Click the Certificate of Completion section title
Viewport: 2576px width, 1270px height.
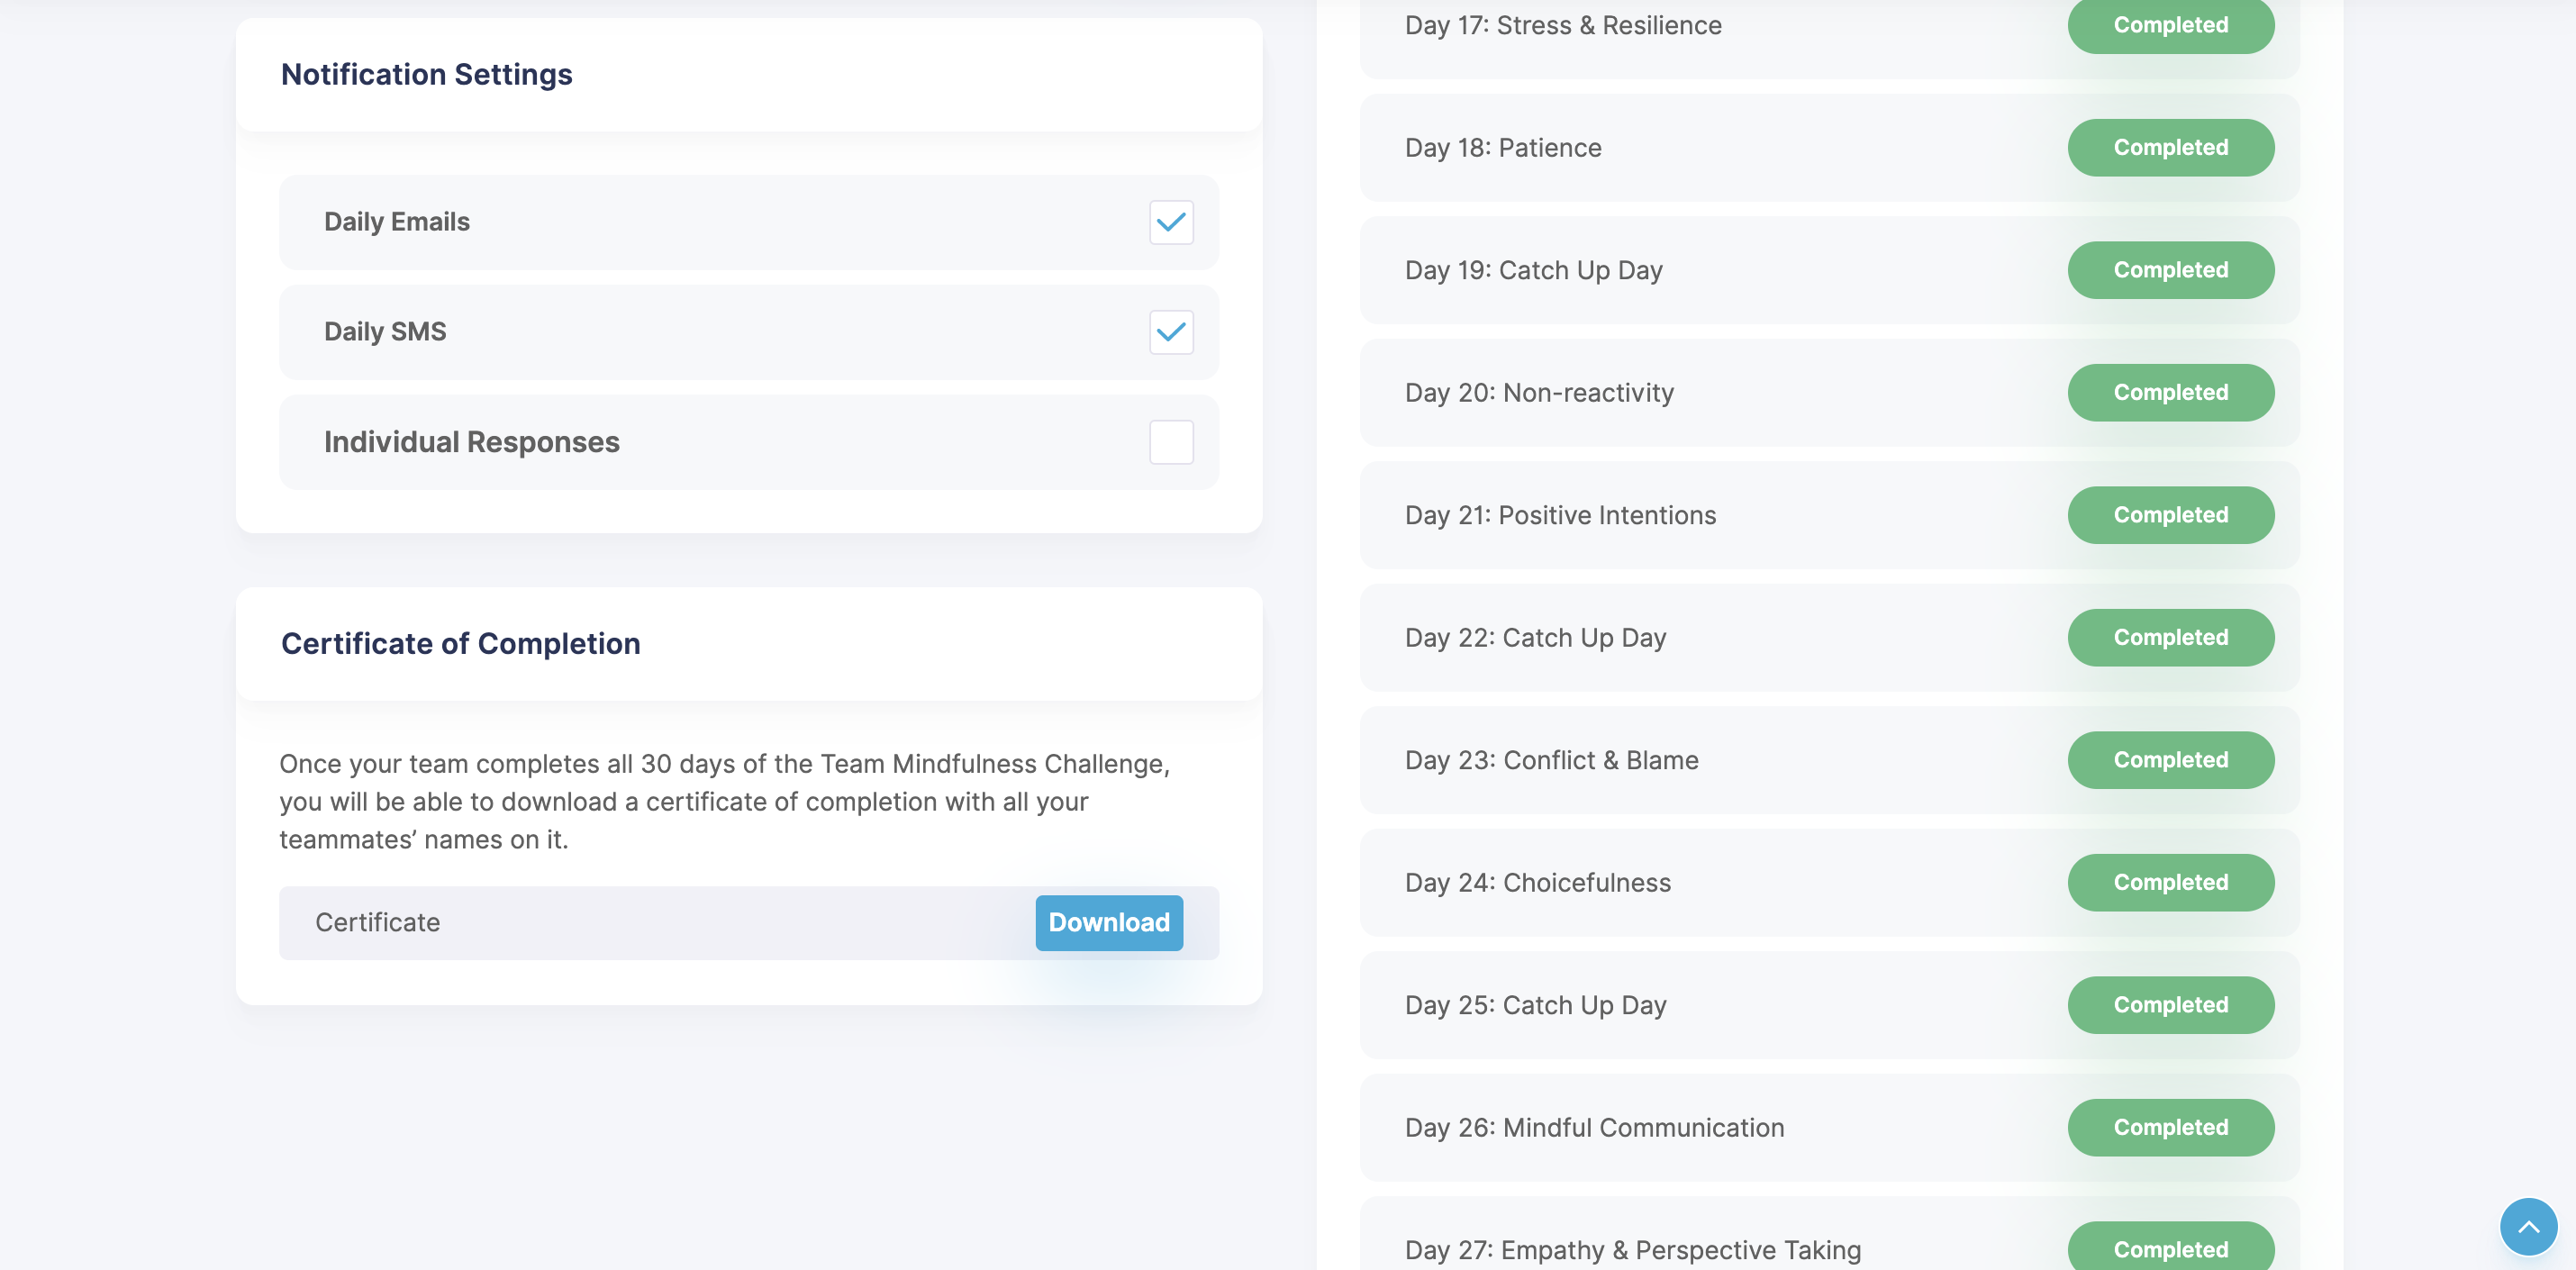coord(460,643)
